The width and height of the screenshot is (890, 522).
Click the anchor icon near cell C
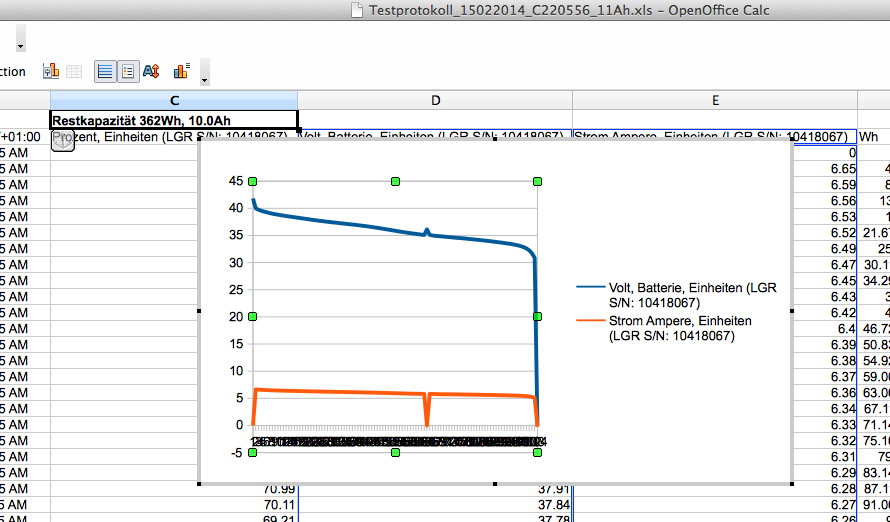62,142
